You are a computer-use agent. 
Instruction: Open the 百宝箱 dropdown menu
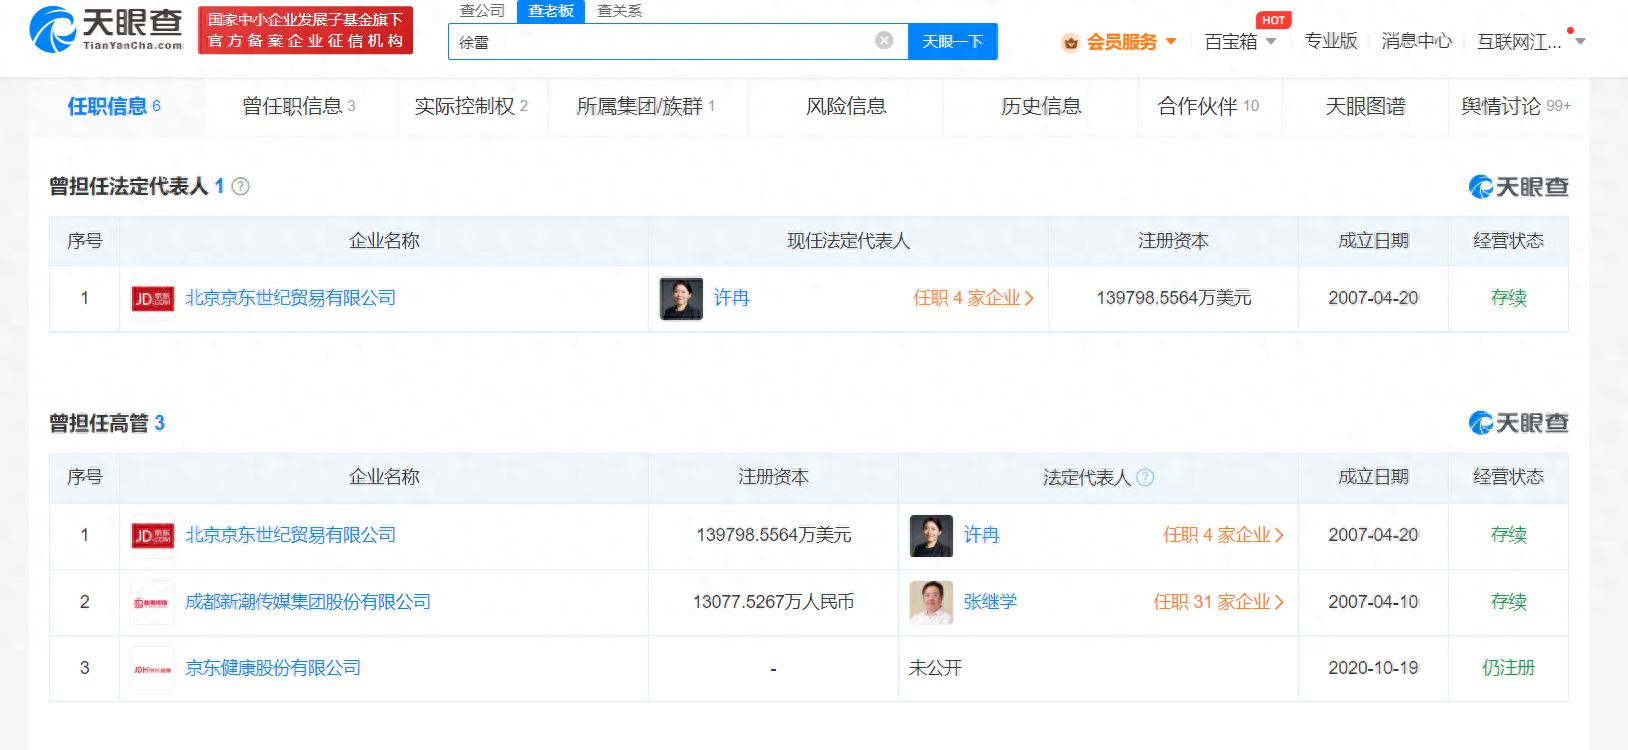[1271, 42]
